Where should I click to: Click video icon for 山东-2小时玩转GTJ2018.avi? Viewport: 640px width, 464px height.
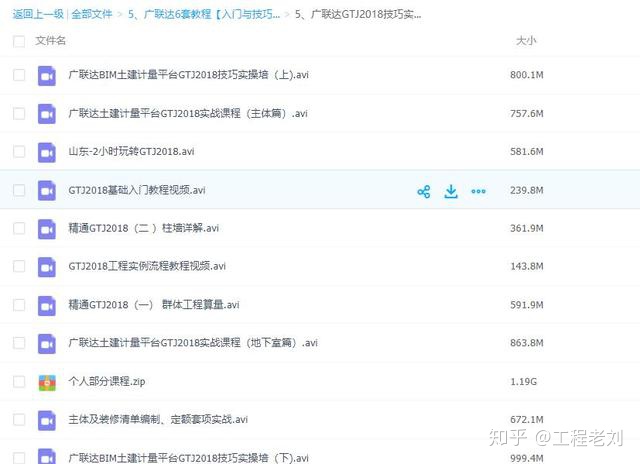point(47,152)
